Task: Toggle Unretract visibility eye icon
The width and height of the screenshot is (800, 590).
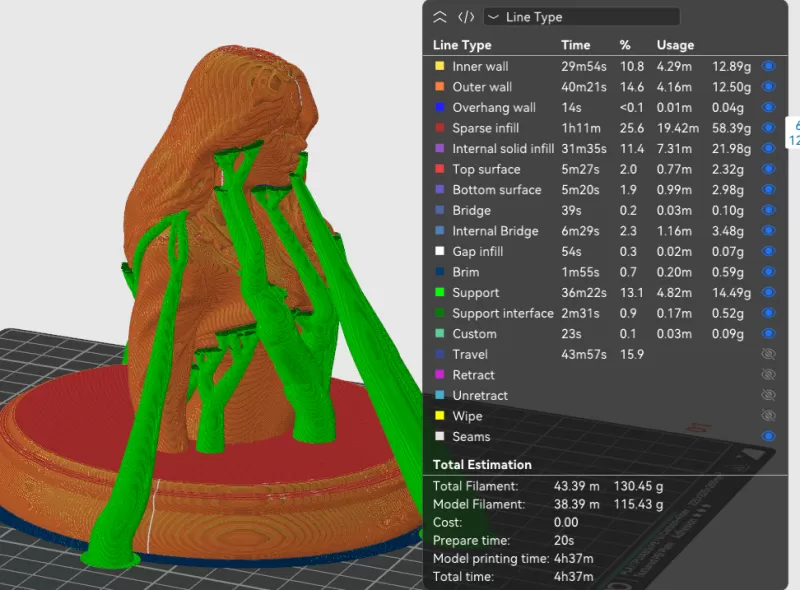Action: (x=768, y=395)
